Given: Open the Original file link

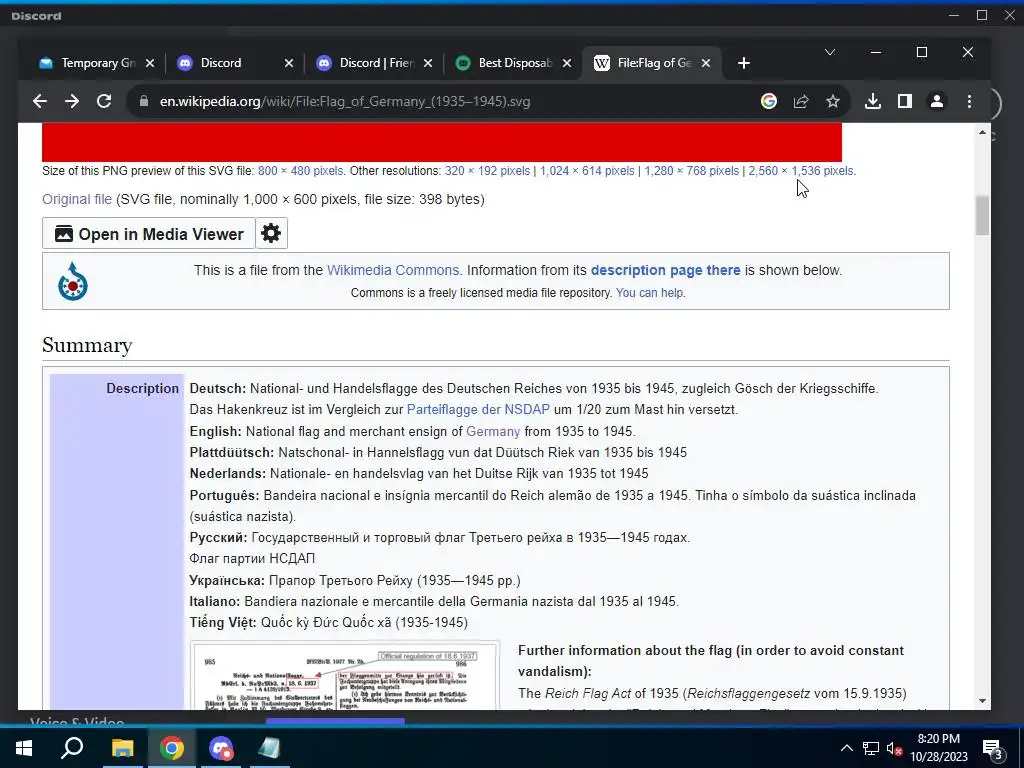Looking at the screenshot, I should 77,199.
